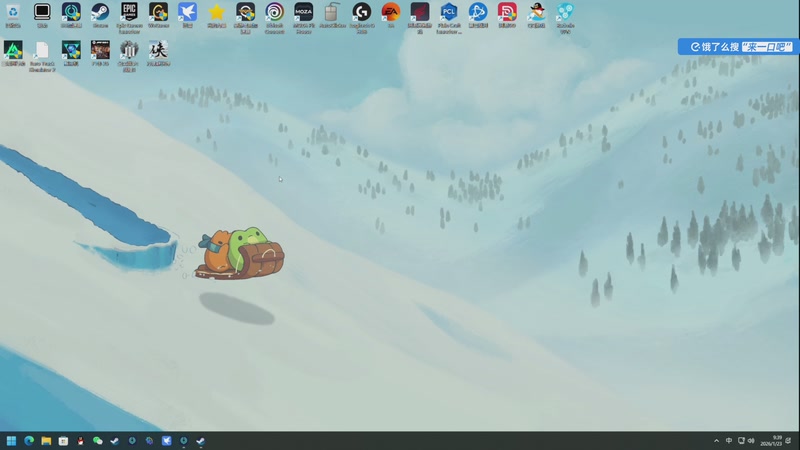Open the volume control in tray

[x=751, y=441]
